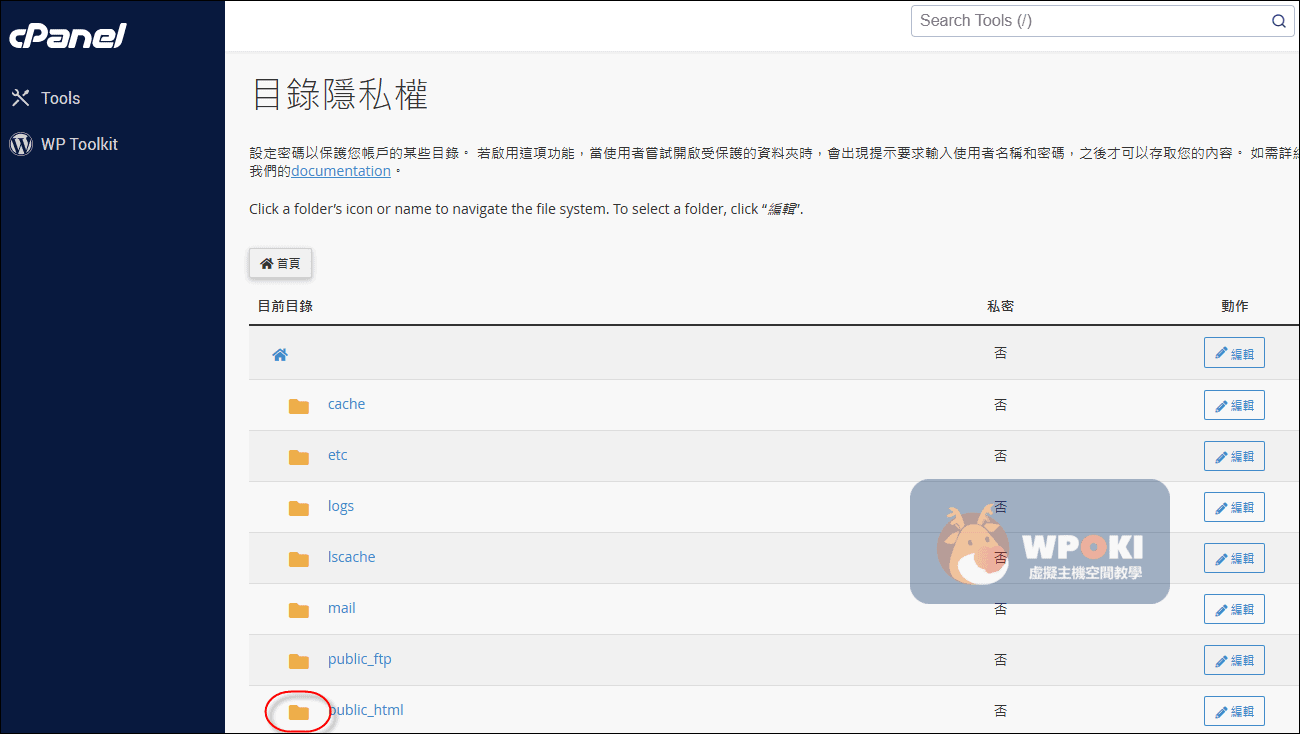Open the documentation link

pyautogui.click(x=340, y=171)
